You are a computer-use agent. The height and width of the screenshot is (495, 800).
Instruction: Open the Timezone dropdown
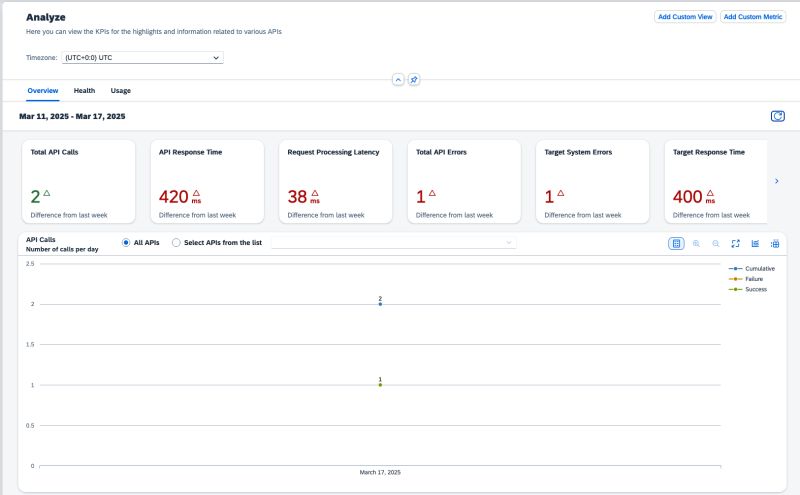(142, 58)
